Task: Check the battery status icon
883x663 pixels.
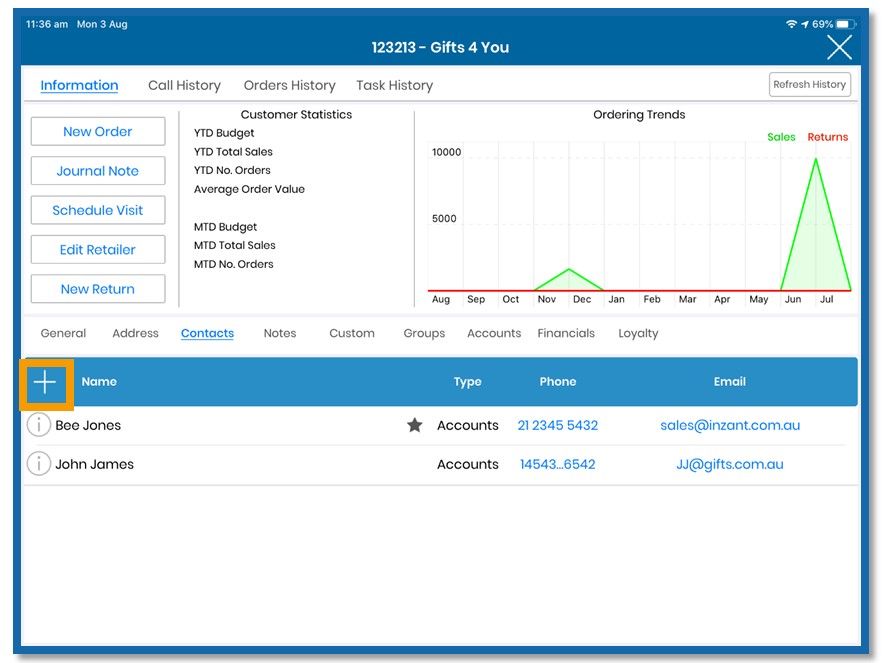Action: 846,24
